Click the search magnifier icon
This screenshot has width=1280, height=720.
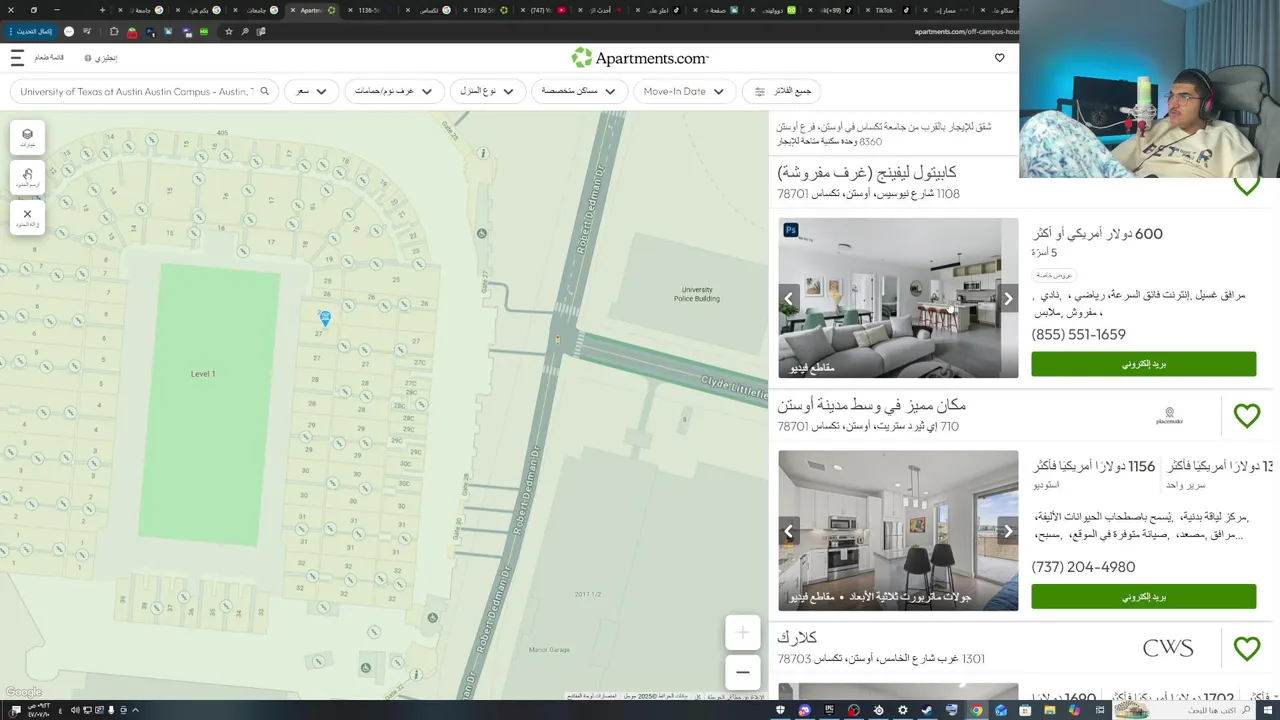265,91
